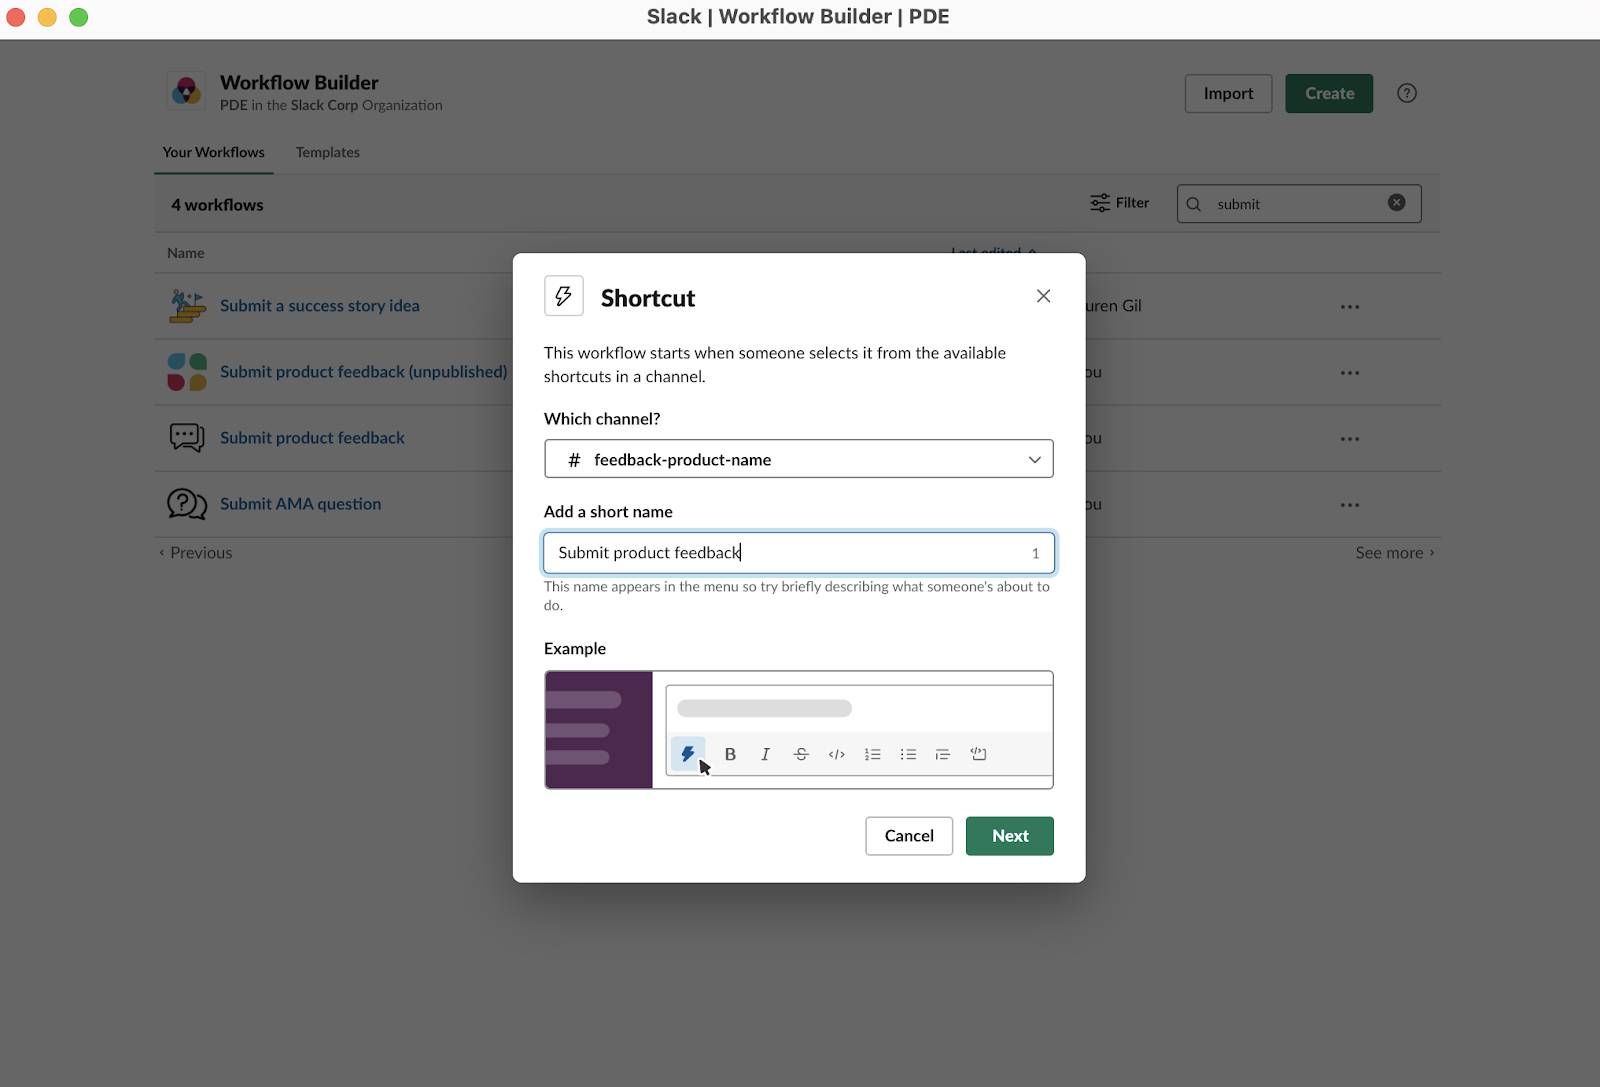Open more options for Submit product feedback row
The width and height of the screenshot is (1600, 1087).
point(1350,439)
